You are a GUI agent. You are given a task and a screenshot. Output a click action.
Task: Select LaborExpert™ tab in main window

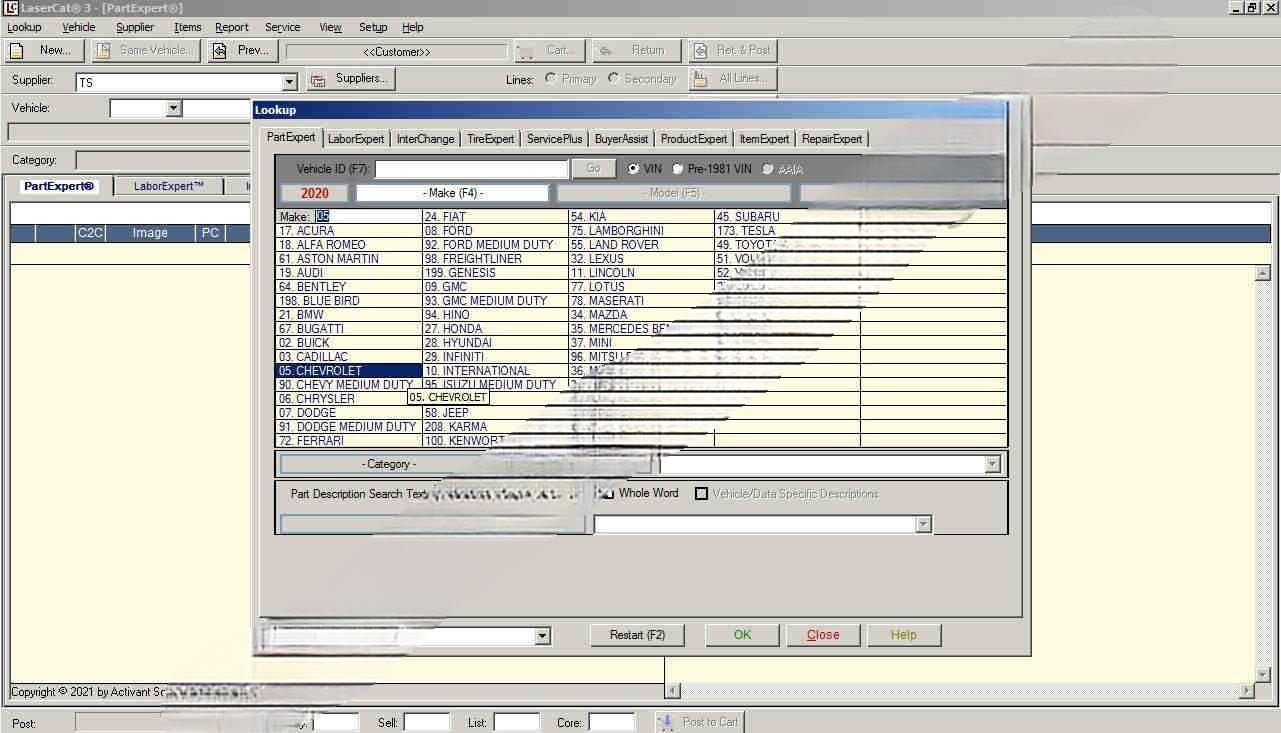(169, 186)
